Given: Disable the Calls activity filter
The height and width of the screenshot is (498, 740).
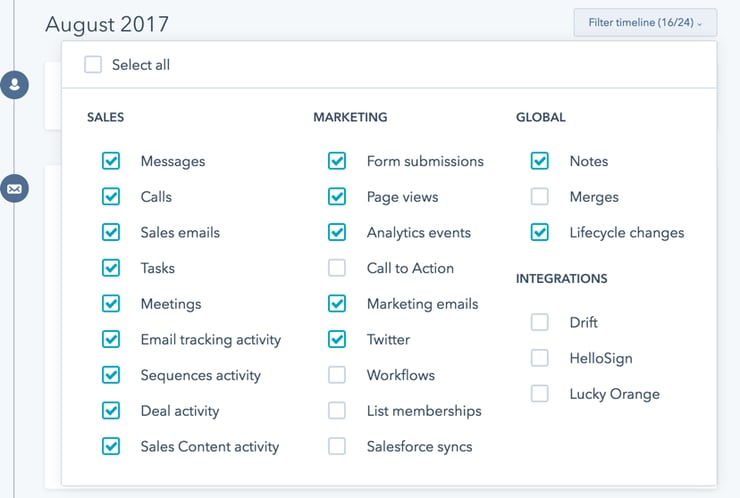Looking at the screenshot, I should click(x=111, y=197).
